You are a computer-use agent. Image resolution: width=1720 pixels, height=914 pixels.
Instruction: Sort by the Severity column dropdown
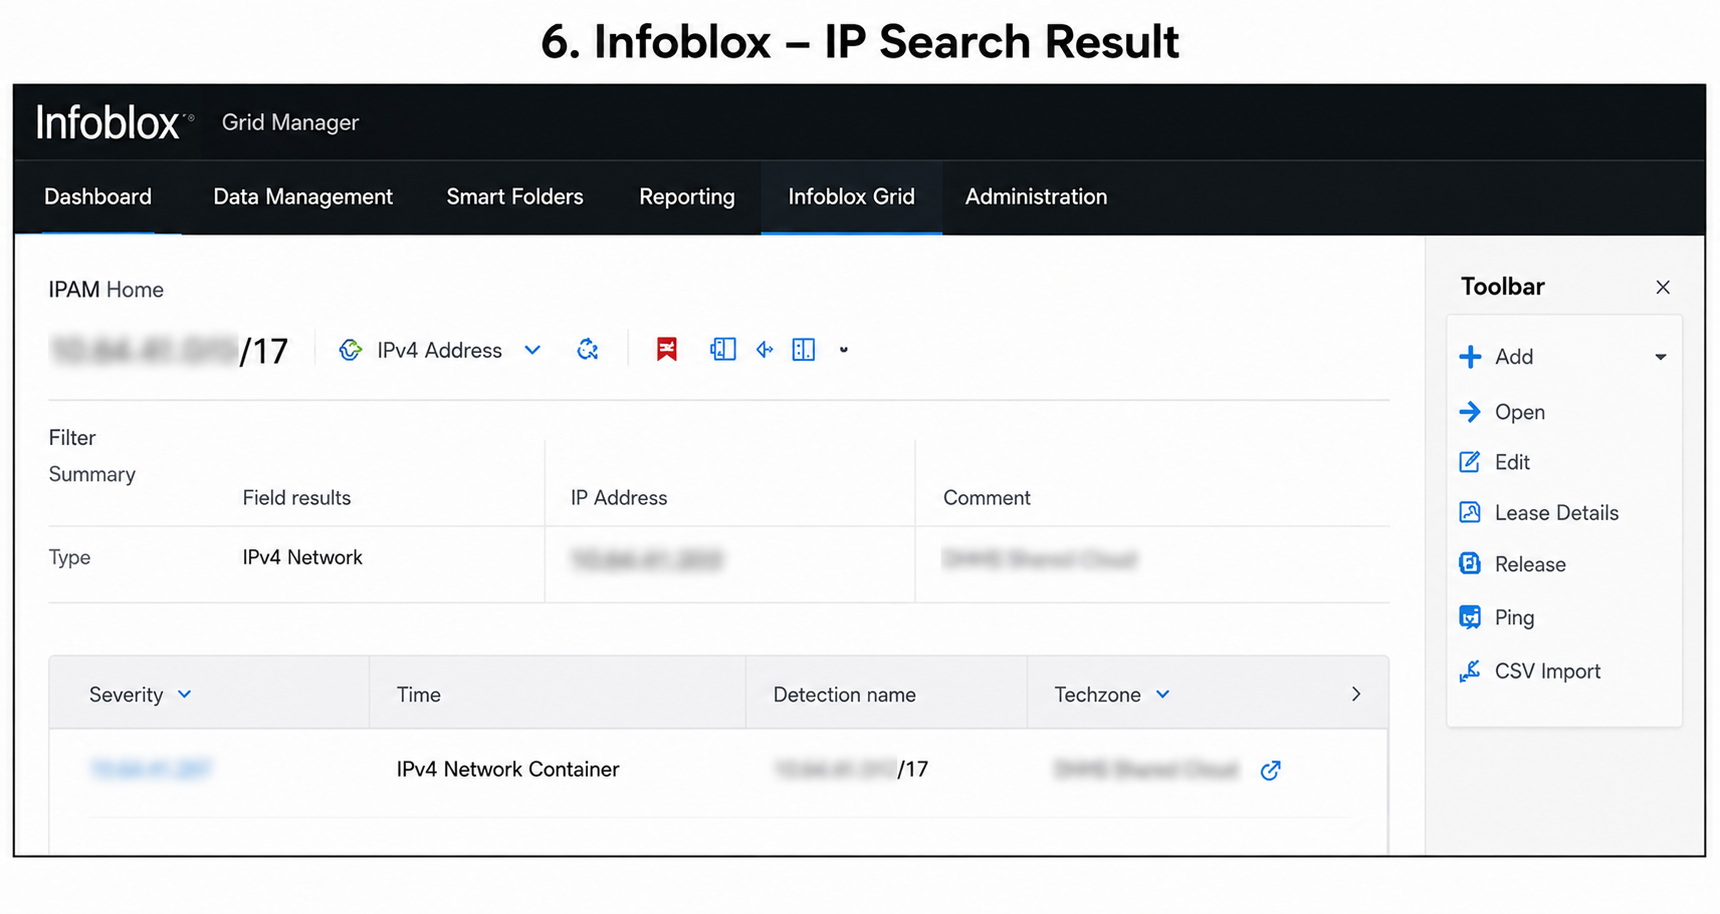pos(185,694)
